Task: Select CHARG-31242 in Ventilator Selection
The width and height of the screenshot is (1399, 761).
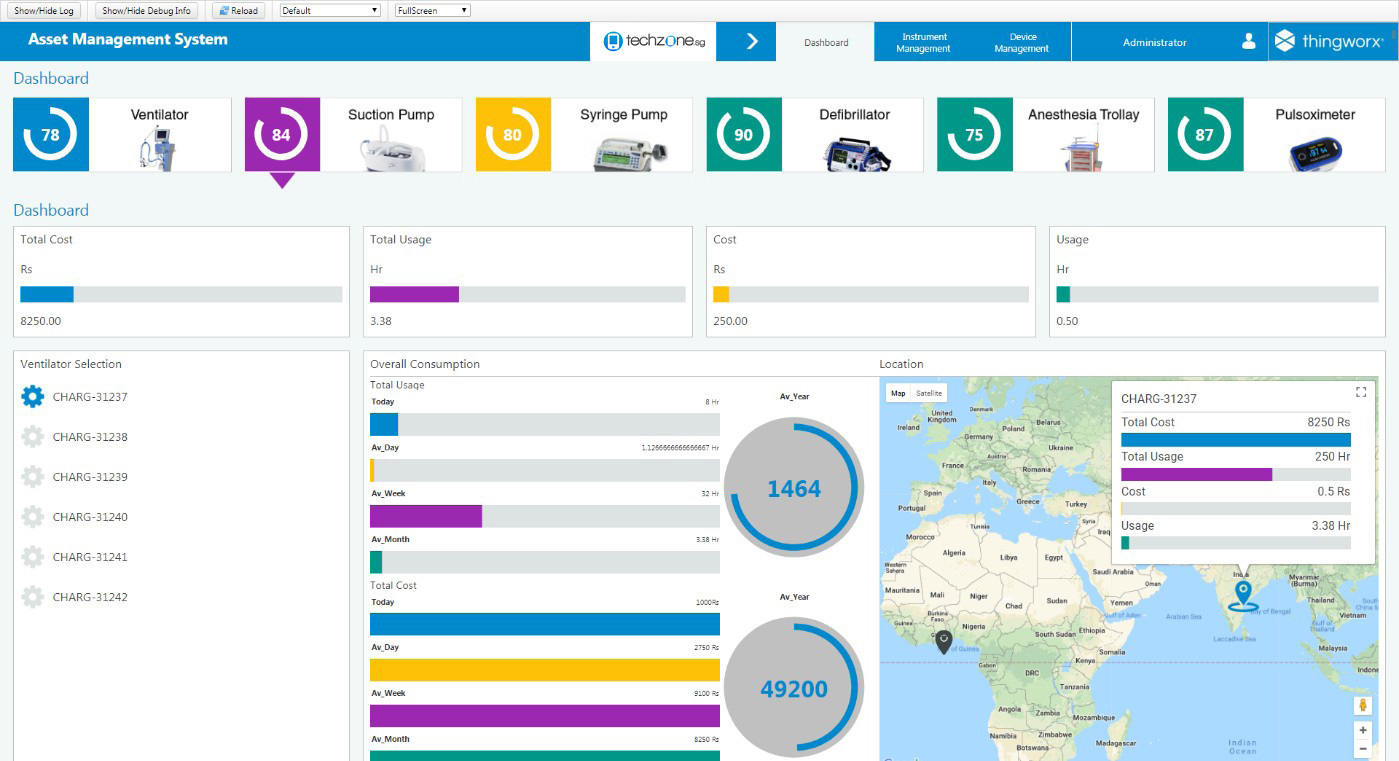Action: pyautogui.click(x=90, y=597)
